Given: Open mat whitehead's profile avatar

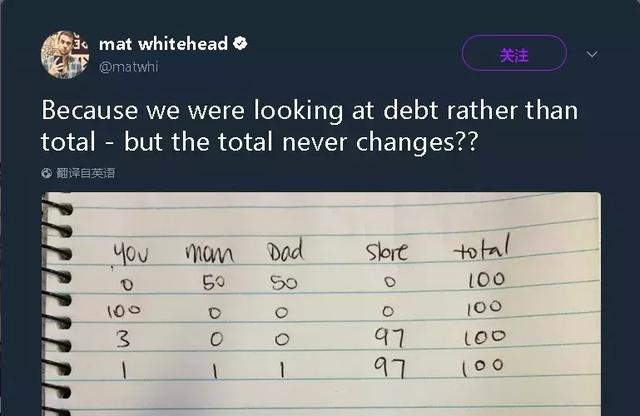Looking at the screenshot, I should click(65, 54).
